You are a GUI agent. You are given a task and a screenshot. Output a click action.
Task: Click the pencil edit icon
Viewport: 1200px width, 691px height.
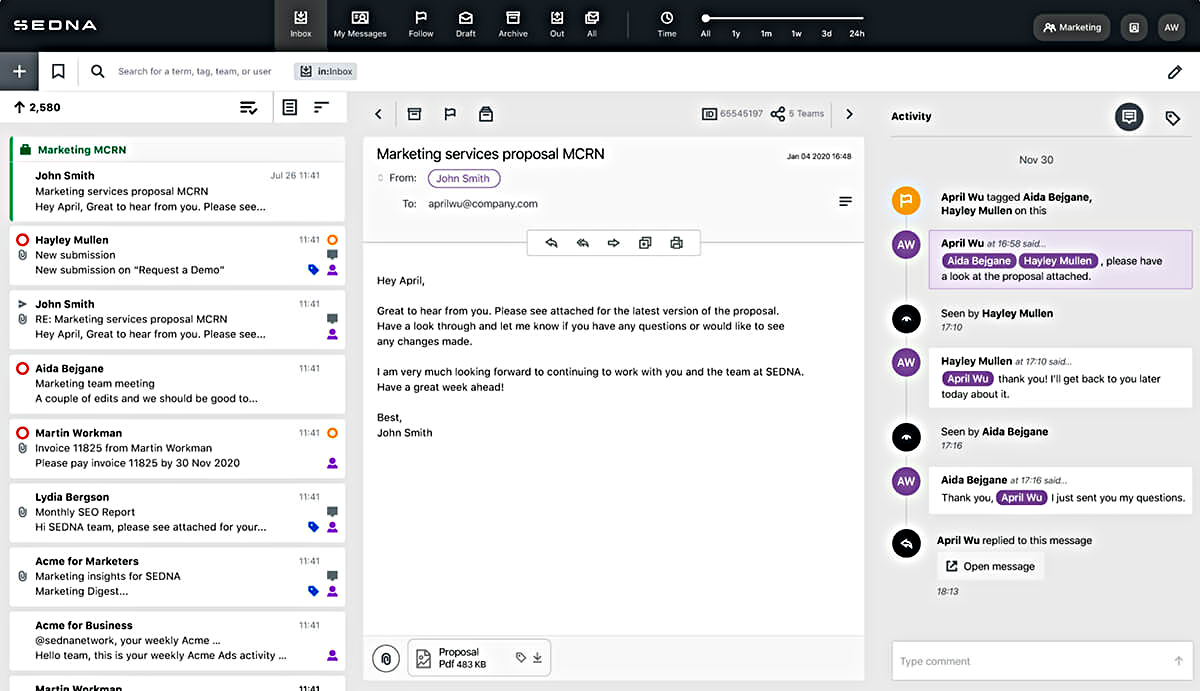(x=1175, y=72)
